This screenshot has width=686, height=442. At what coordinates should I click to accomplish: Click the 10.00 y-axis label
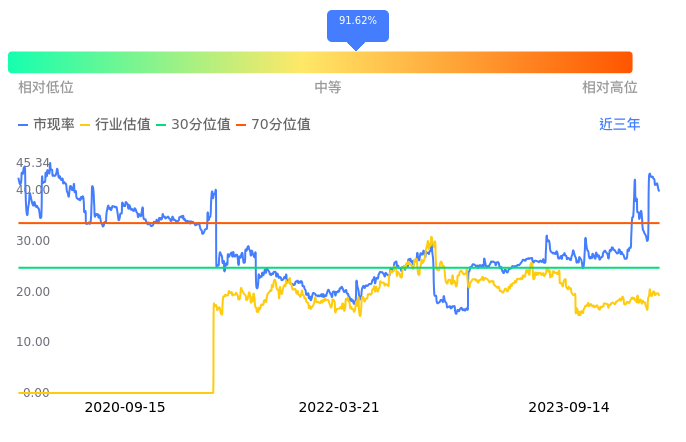tap(33, 342)
